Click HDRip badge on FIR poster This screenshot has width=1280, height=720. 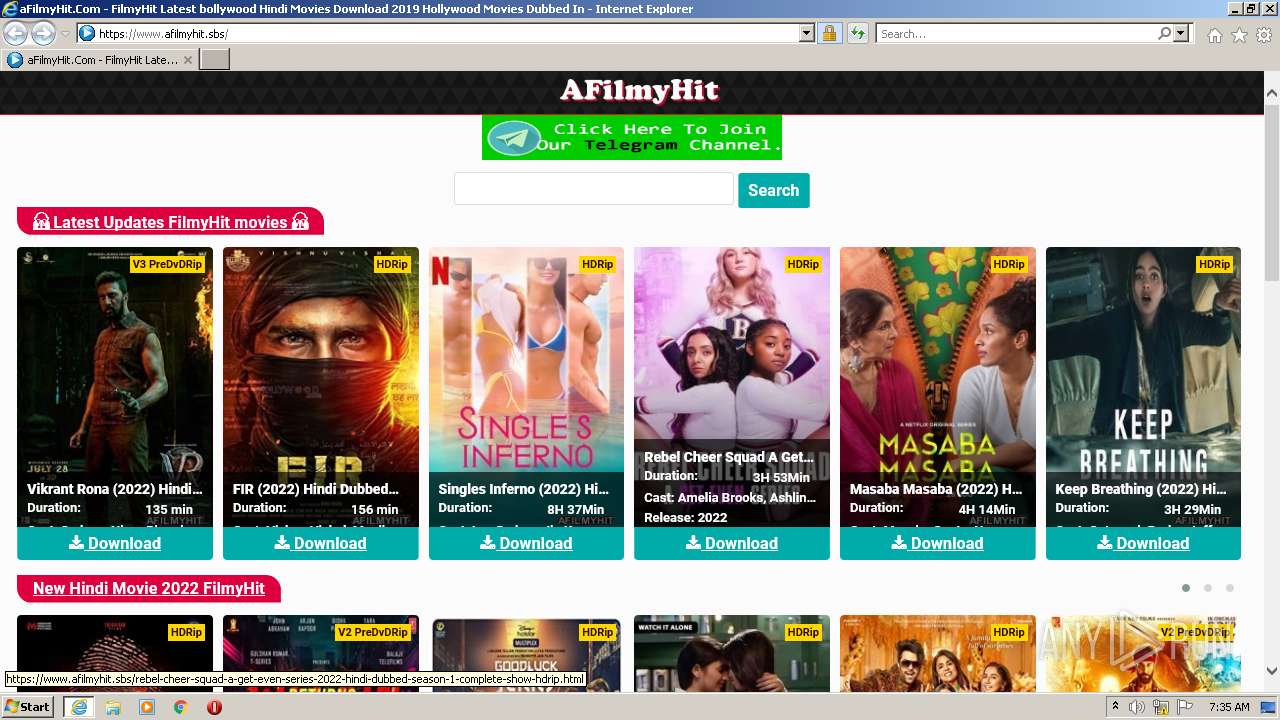point(392,264)
